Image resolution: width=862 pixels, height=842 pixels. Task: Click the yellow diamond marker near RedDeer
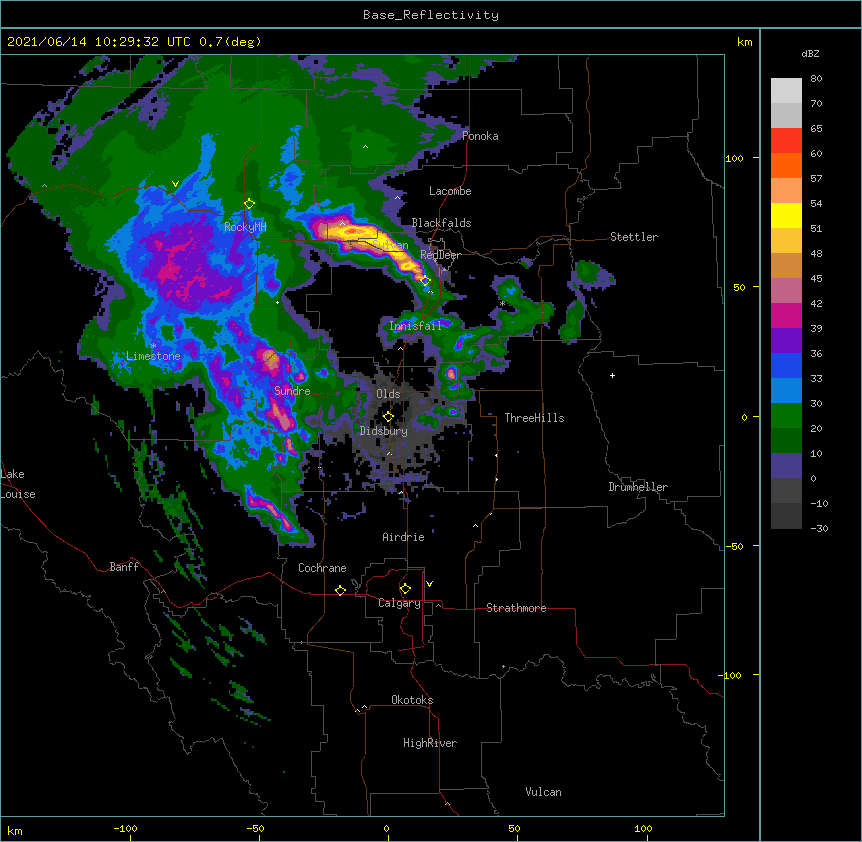[x=425, y=281]
